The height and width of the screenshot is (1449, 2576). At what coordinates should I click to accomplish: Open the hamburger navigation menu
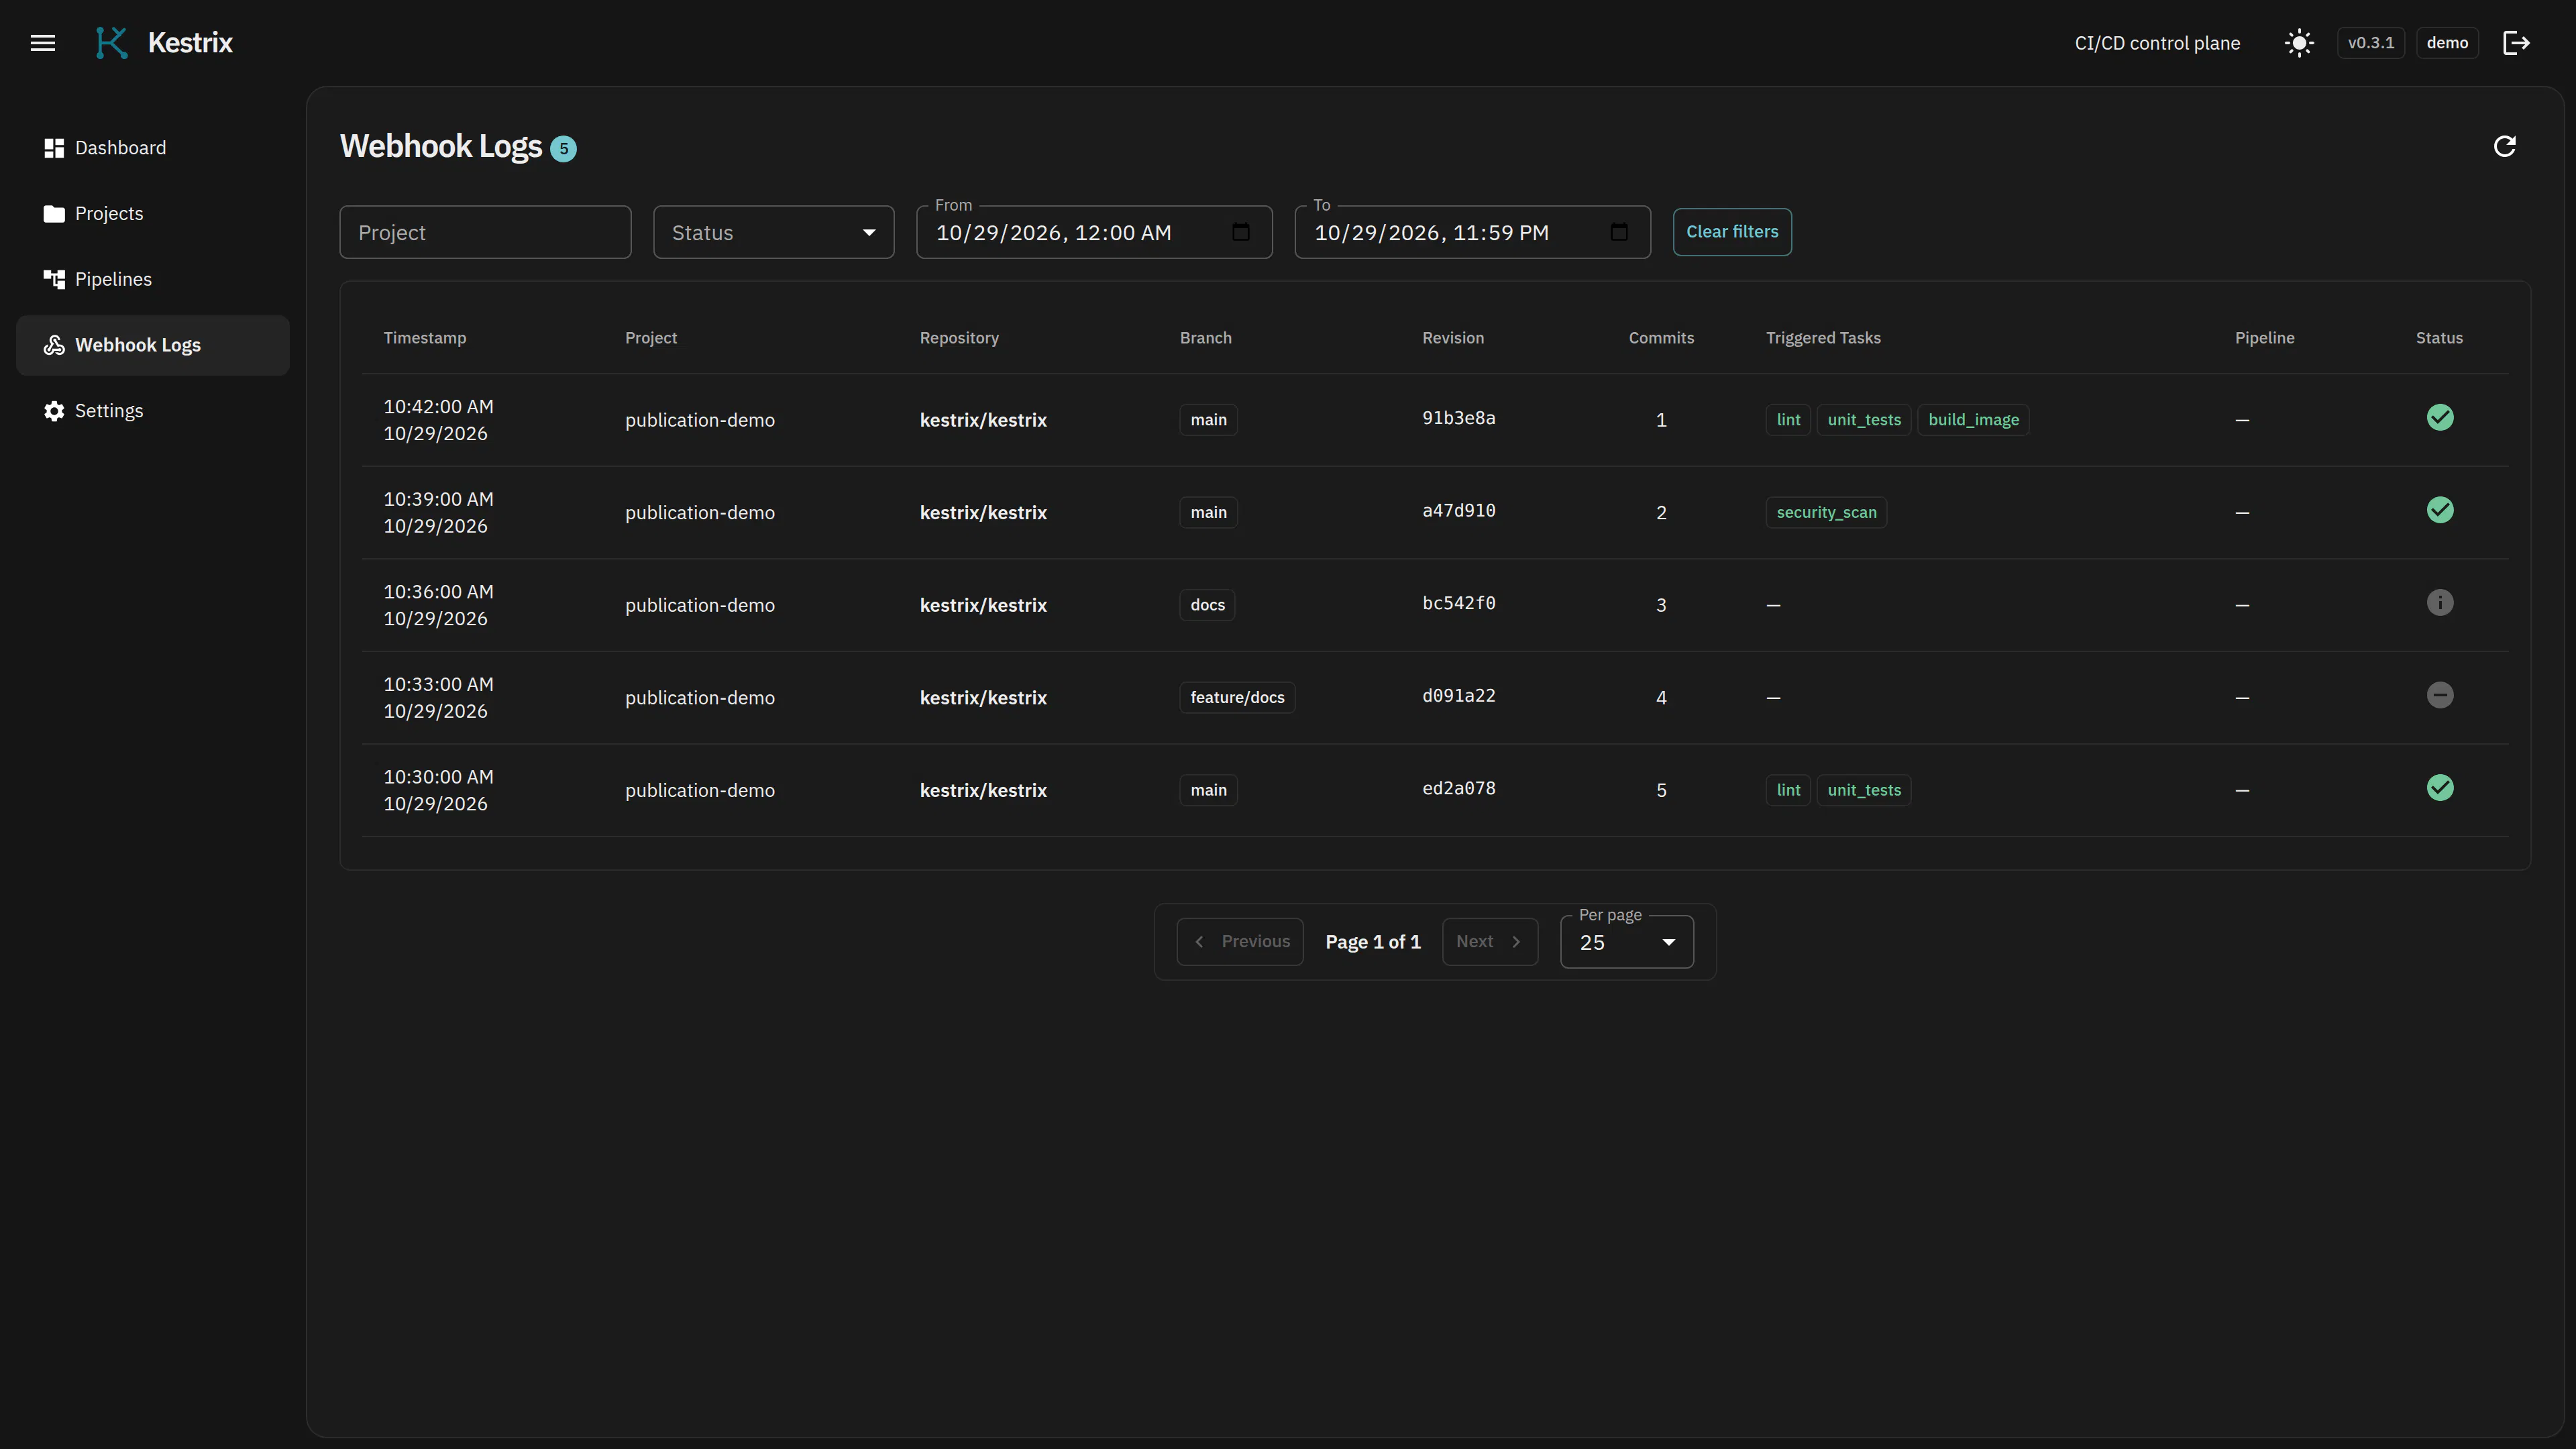[x=43, y=43]
